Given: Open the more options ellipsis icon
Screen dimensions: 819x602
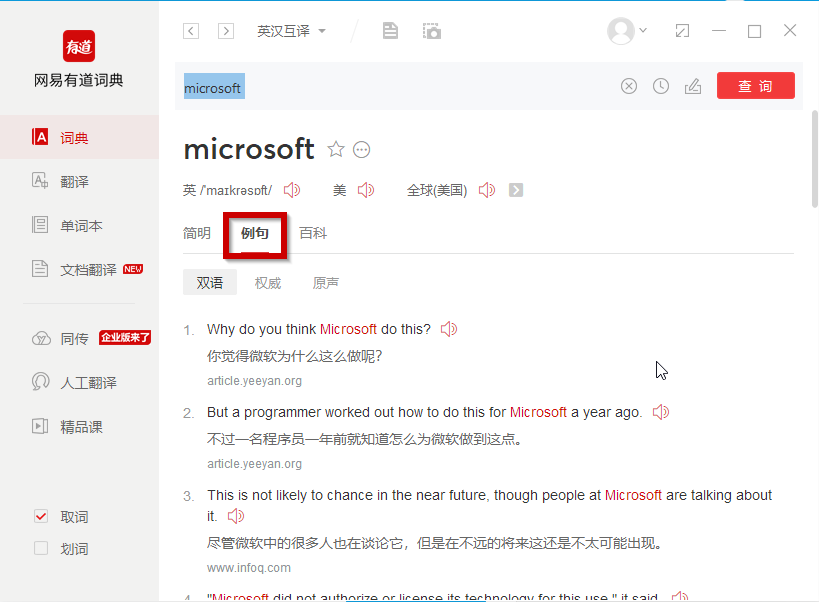Looking at the screenshot, I should (x=361, y=150).
